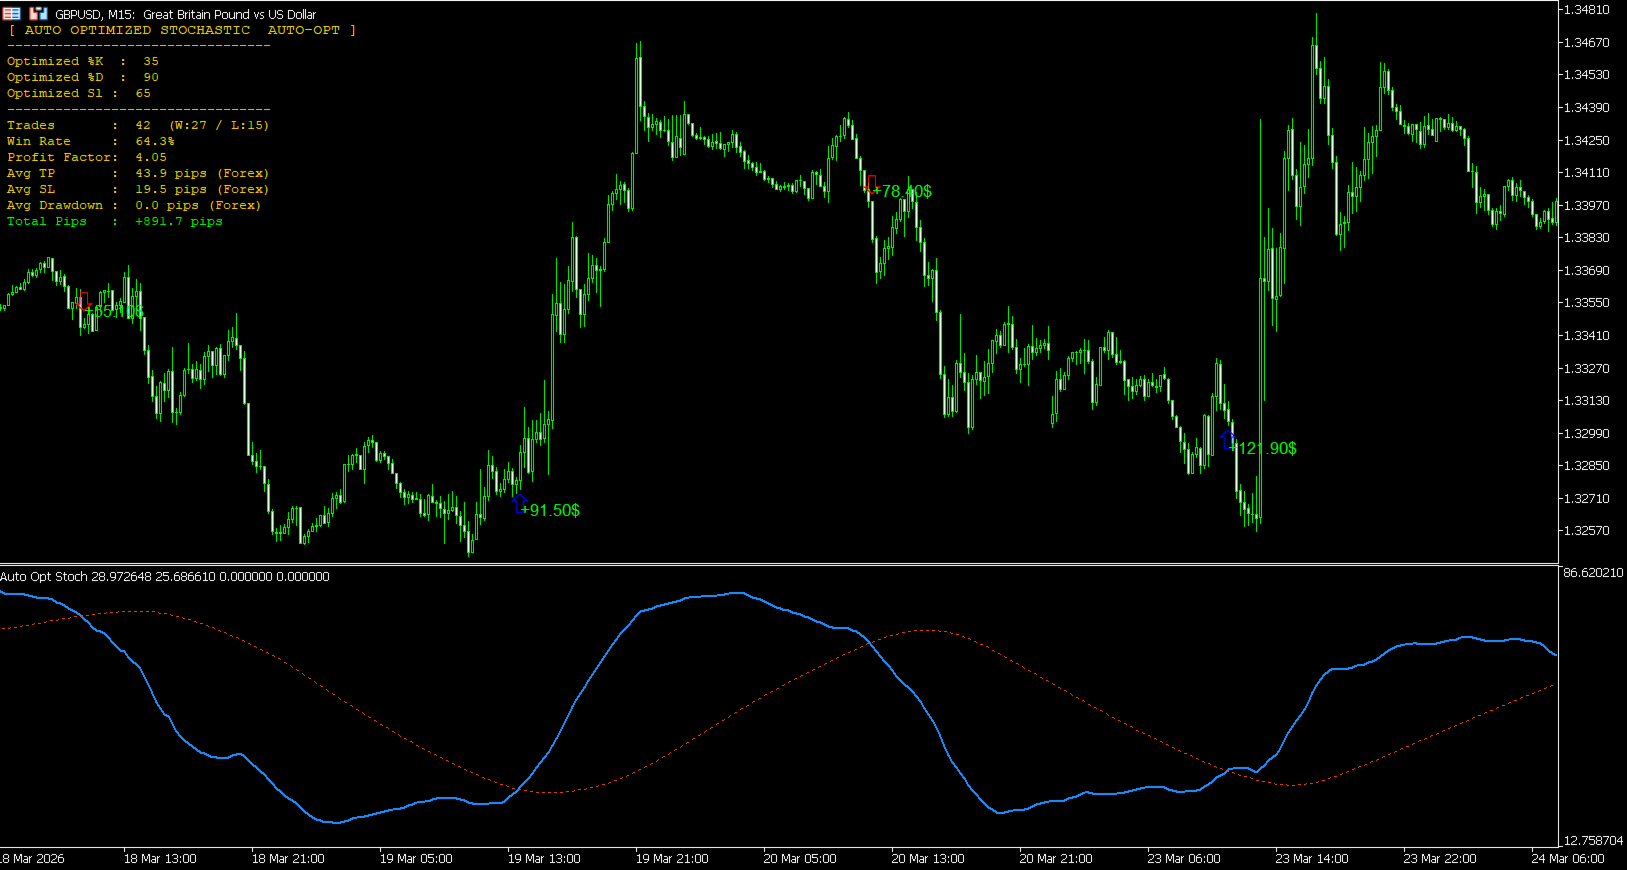Click the 19 Mar 21:00 time label
This screenshot has height=870, width=1627.
(x=672, y=858)
